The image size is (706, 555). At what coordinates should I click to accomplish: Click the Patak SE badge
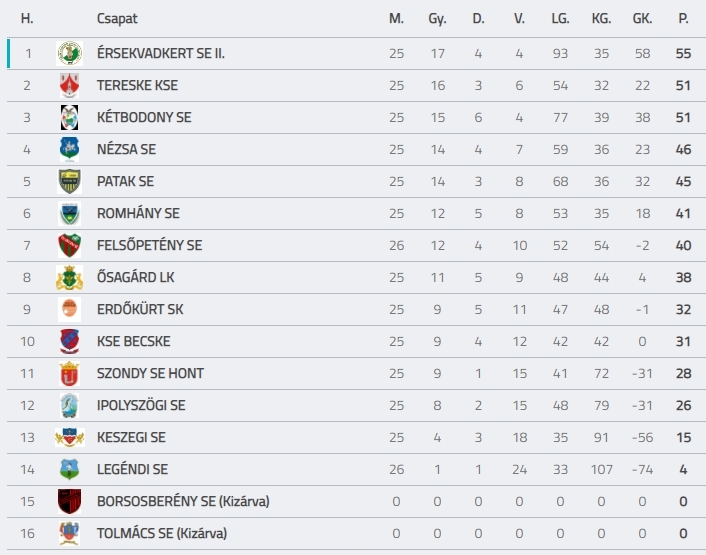69,181
